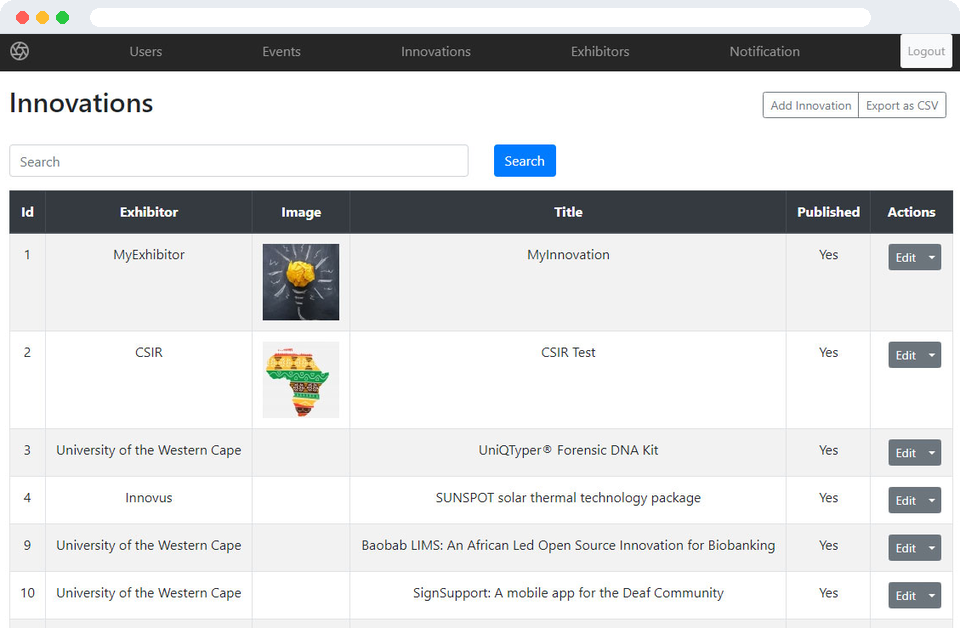The image size is (960, 634).
Task: Go to the Innovations nav item
Action: click(x=436, y=52)
